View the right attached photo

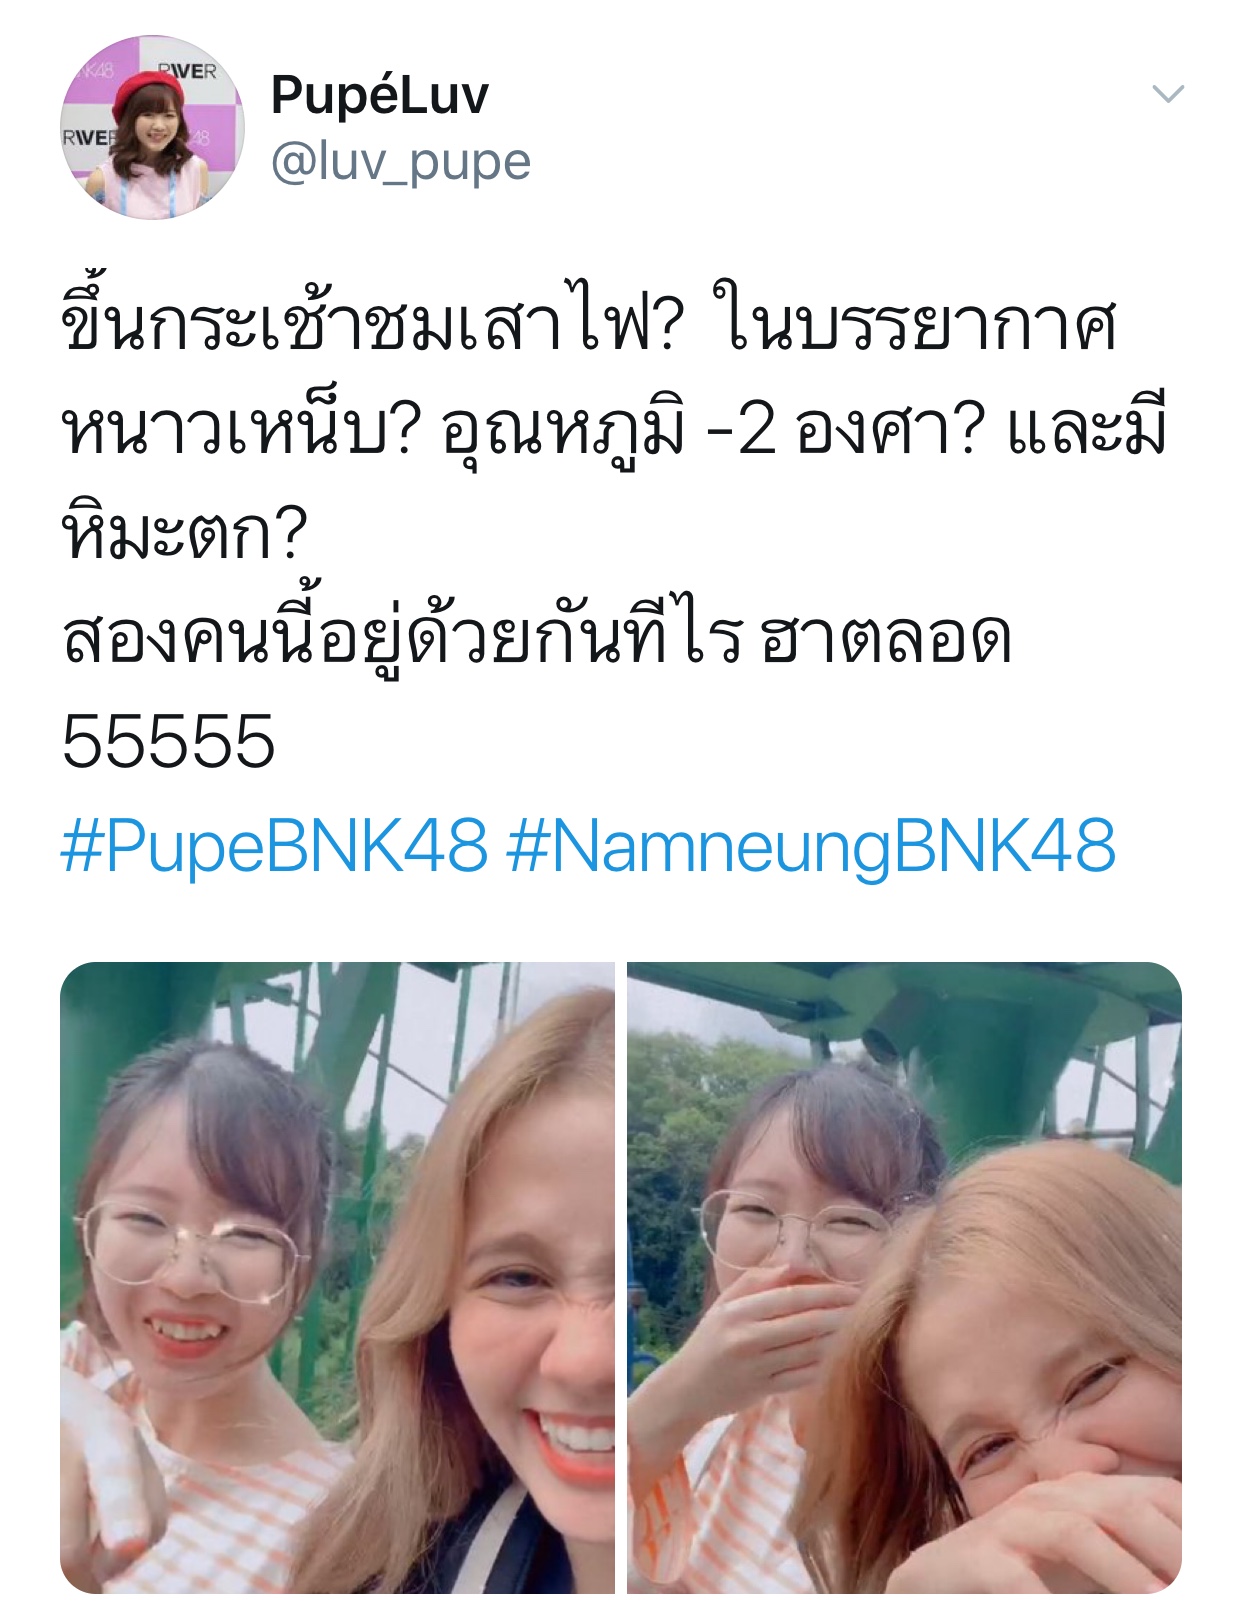pos(904,1277)
